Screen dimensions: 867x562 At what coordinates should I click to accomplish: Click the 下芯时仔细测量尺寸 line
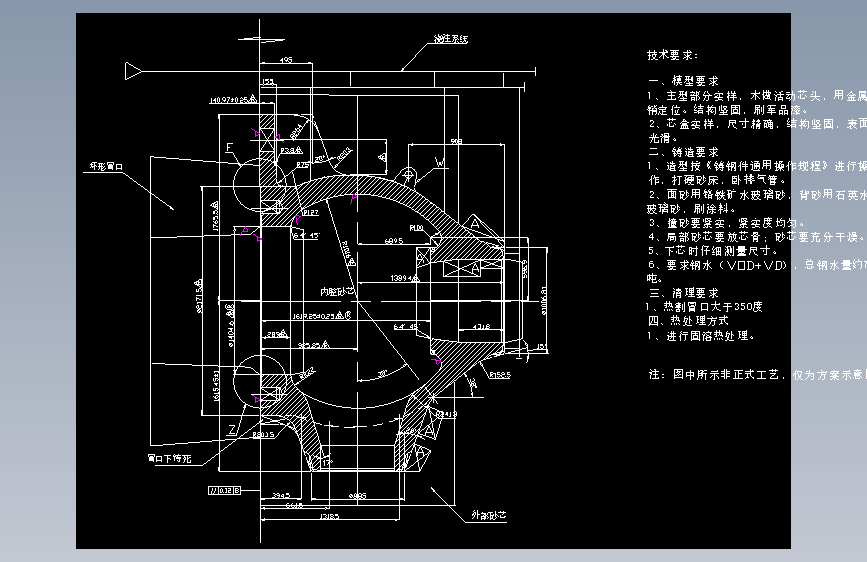tap(712, 251)
